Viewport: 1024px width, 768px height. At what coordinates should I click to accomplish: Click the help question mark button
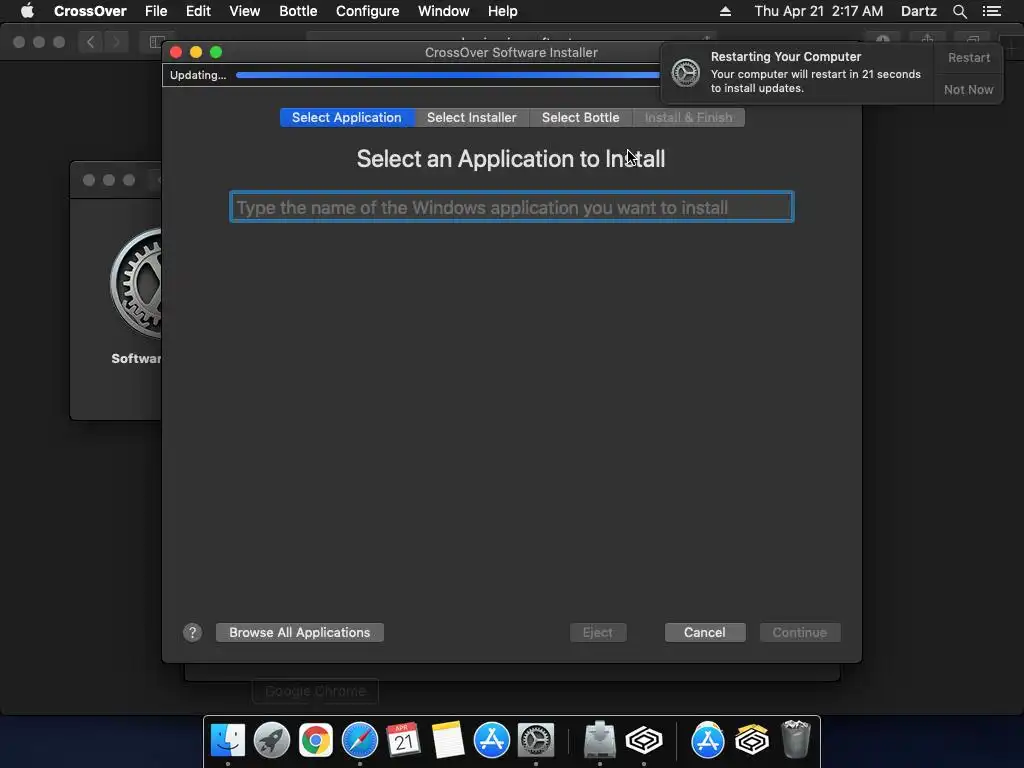coord(192,632)
